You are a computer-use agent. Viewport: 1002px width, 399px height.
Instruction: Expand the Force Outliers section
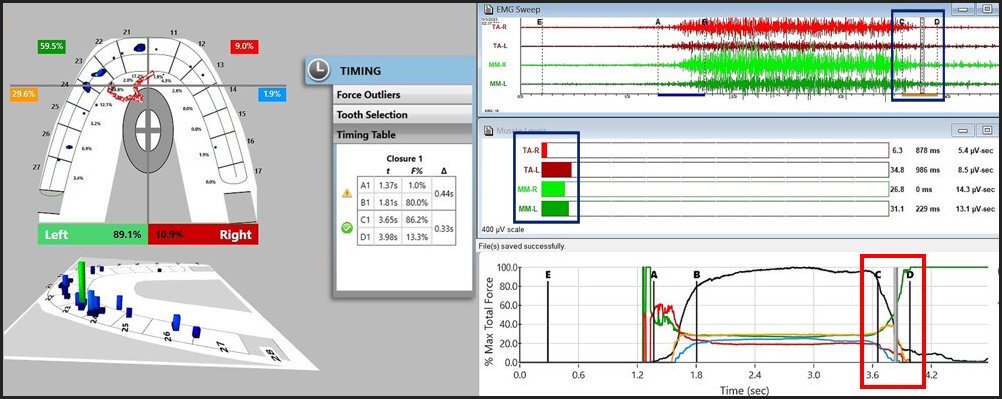[403, 95]
